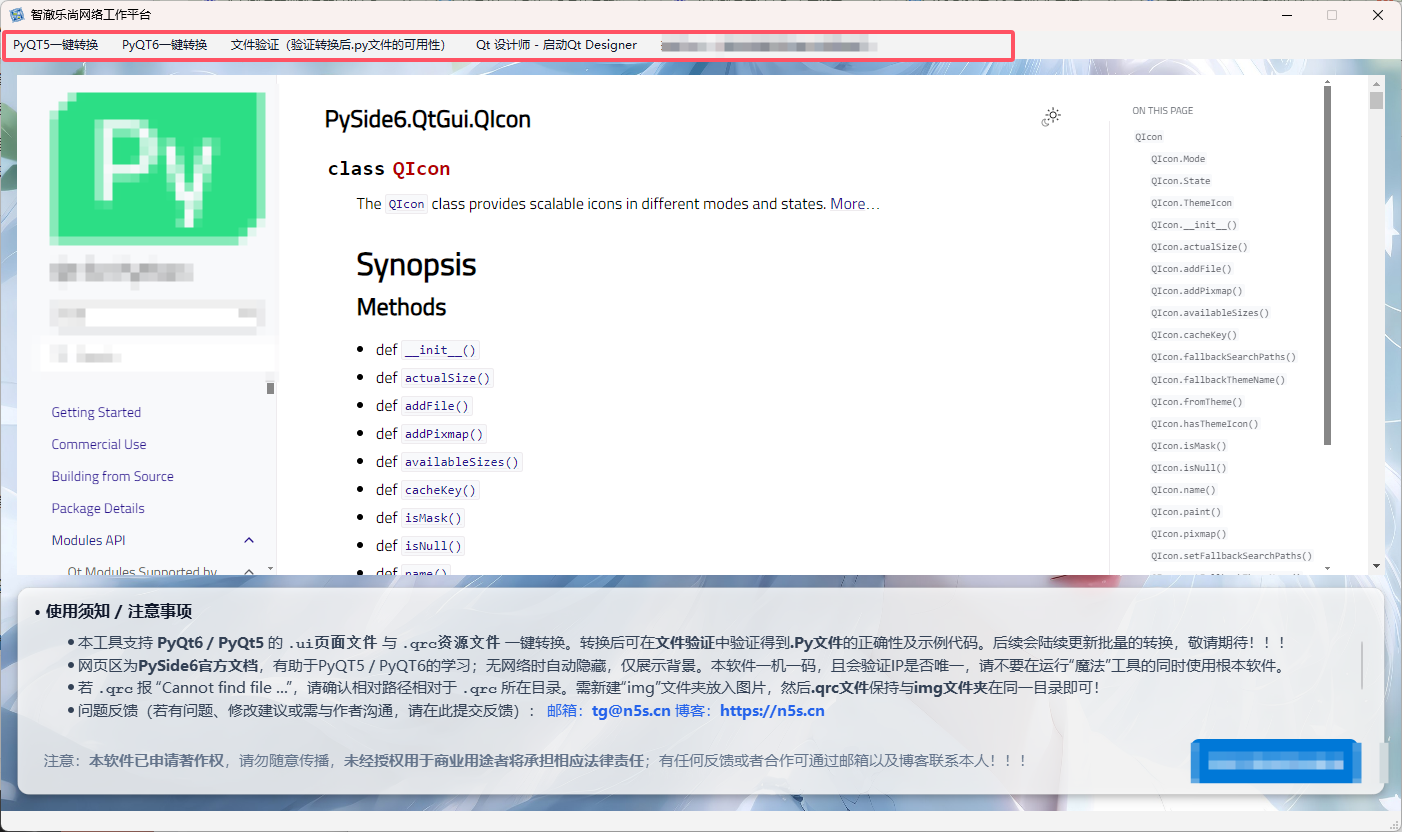1402x832 pixels.
Task: Run the PyQT5一键转换 conversion tool
Action: click(55, 44)
